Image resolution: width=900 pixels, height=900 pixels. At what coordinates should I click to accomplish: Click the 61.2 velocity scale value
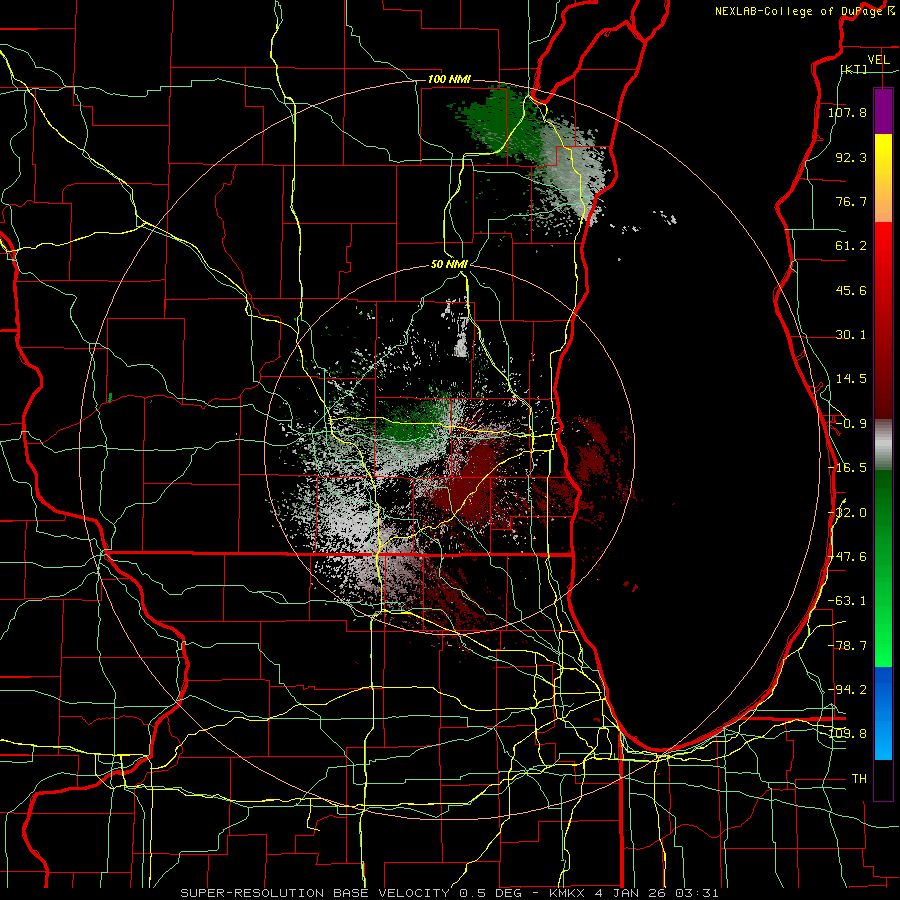tap(851, 246)
